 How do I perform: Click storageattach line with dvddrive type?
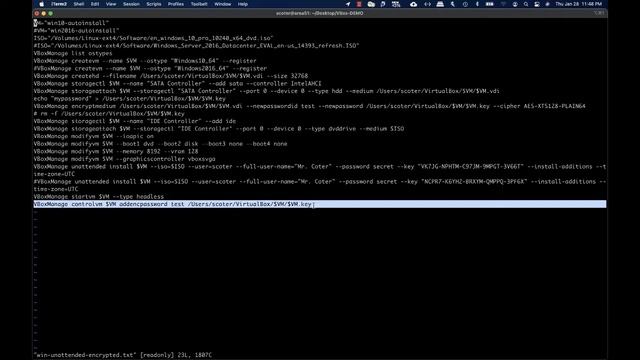coord(219,129)
